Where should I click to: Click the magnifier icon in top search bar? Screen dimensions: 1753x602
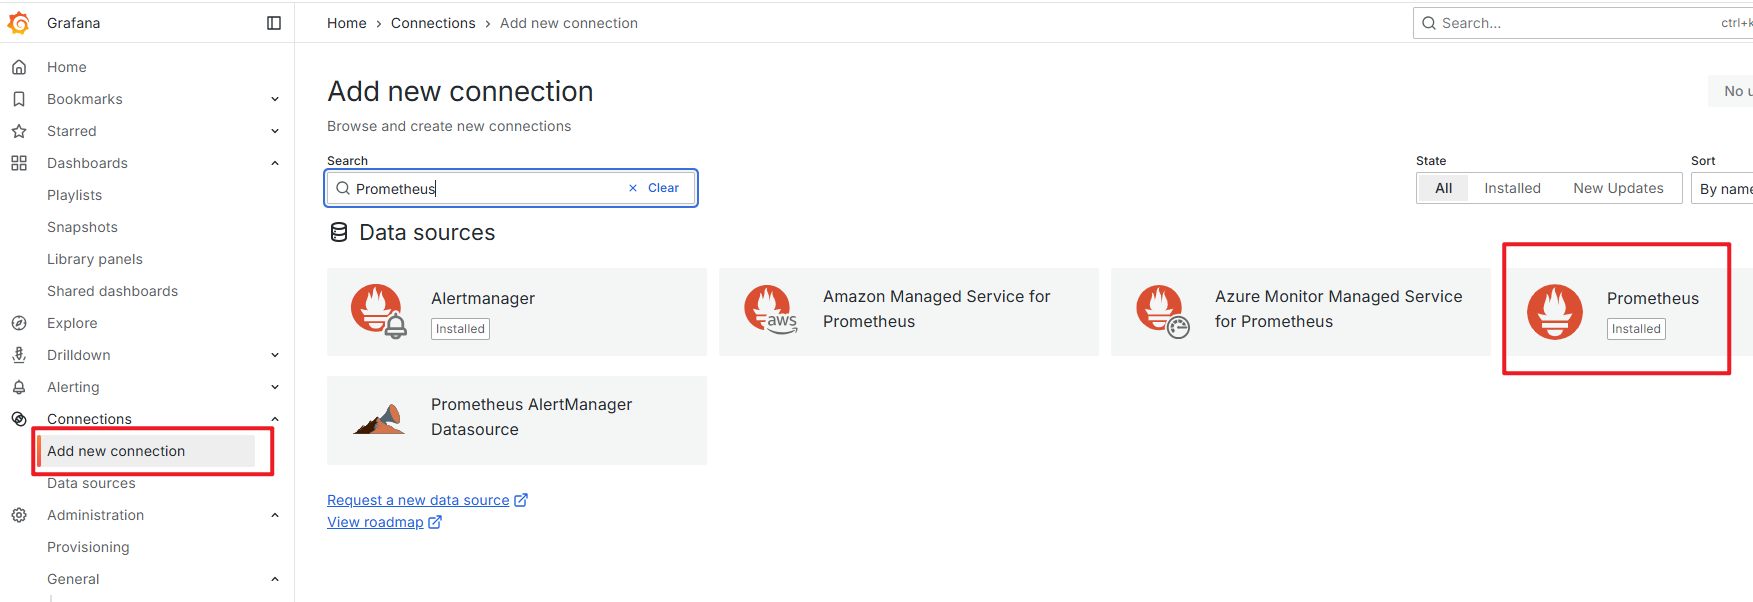[1429, 23]
